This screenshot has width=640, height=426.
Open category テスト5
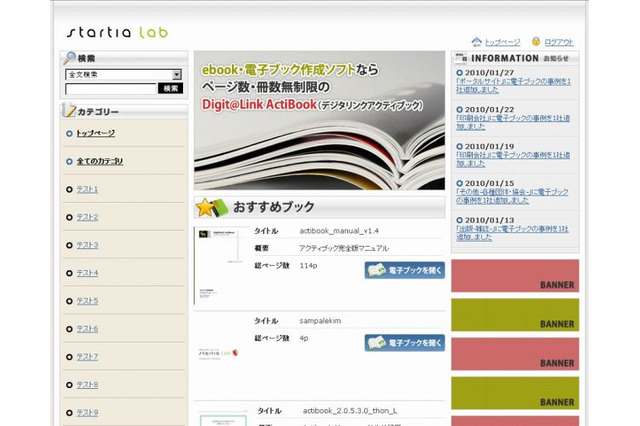87,301
